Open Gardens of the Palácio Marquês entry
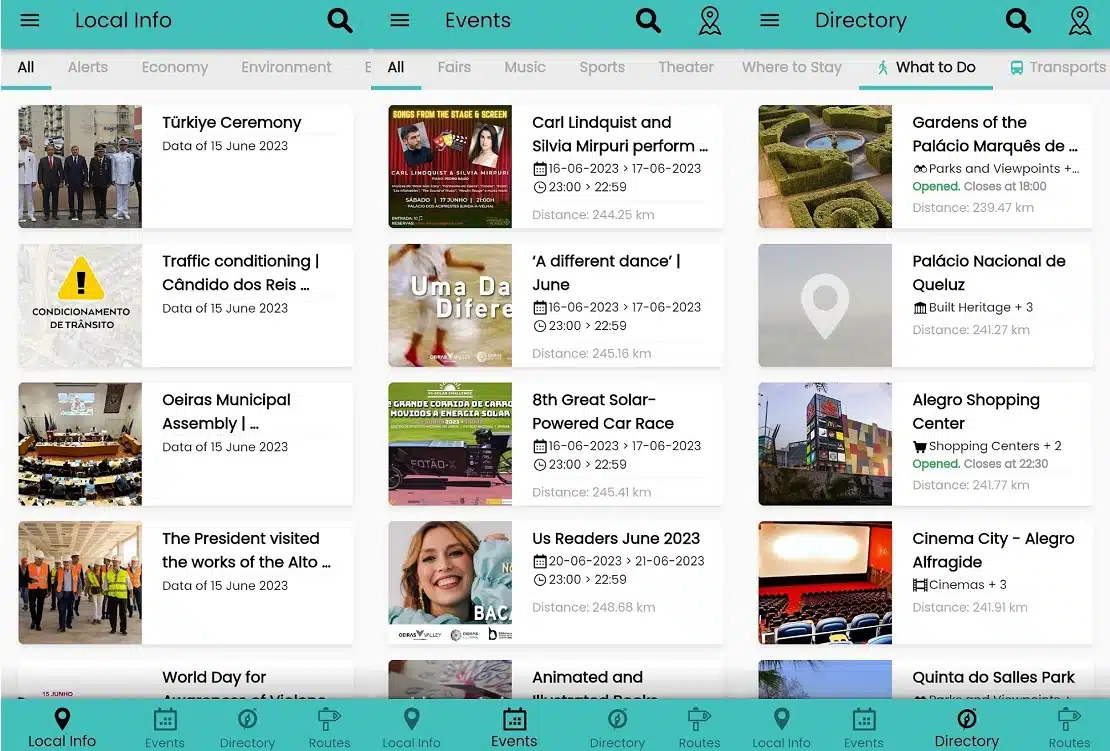 (926, 166)
